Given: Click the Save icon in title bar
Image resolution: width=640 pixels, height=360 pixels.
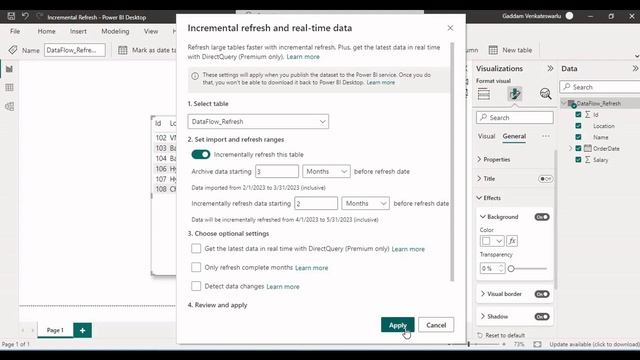Looking at the screenshot, I should point(11,16).
